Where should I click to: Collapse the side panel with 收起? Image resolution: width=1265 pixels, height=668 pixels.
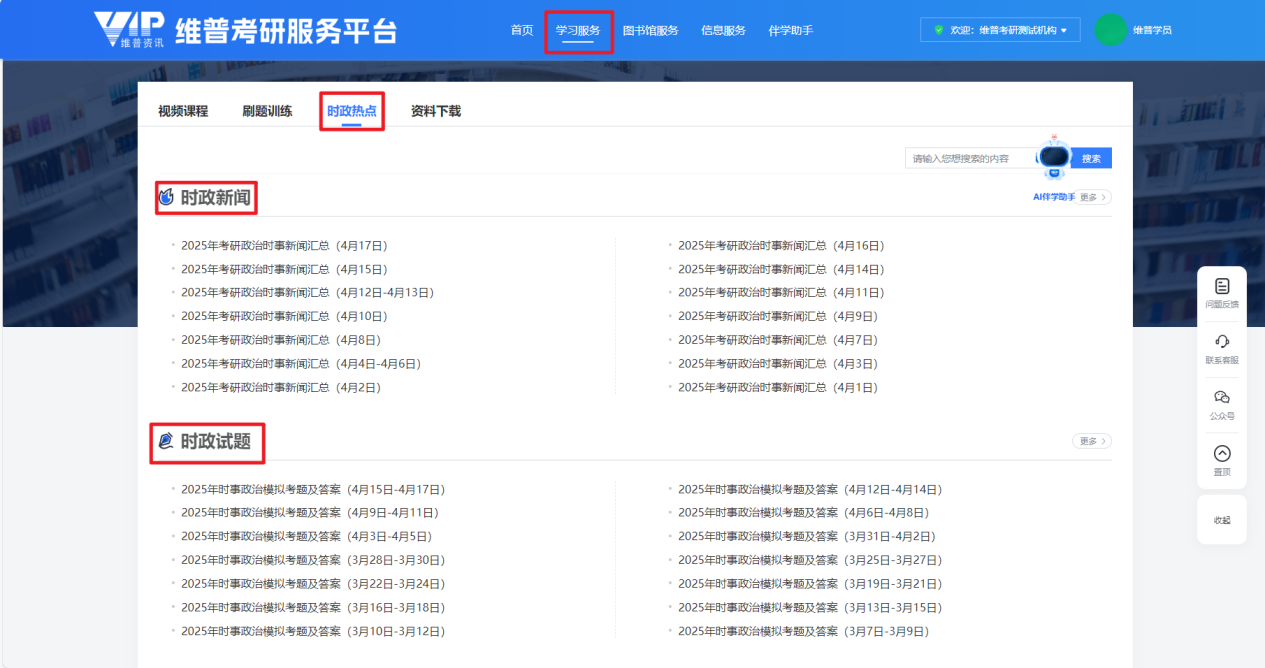(1221, 520)
